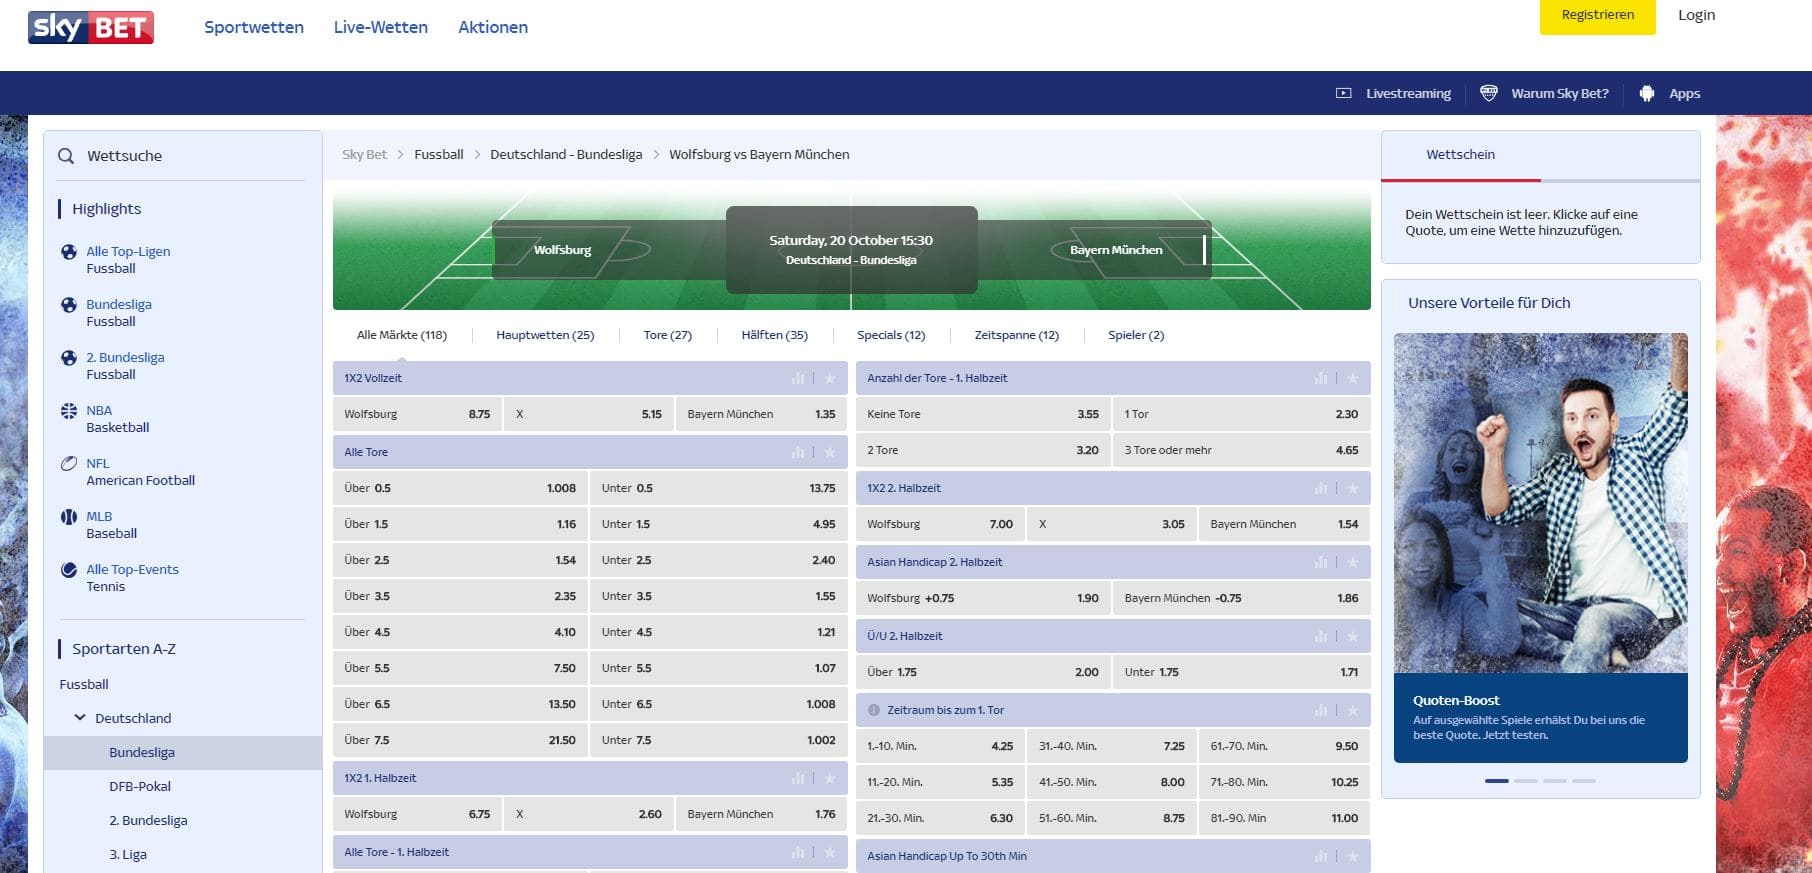The image size is (1812, 873).
Task: Open statistics icon for Asian Handicap 2. Halbzeit
Action: click(1321, 562)
